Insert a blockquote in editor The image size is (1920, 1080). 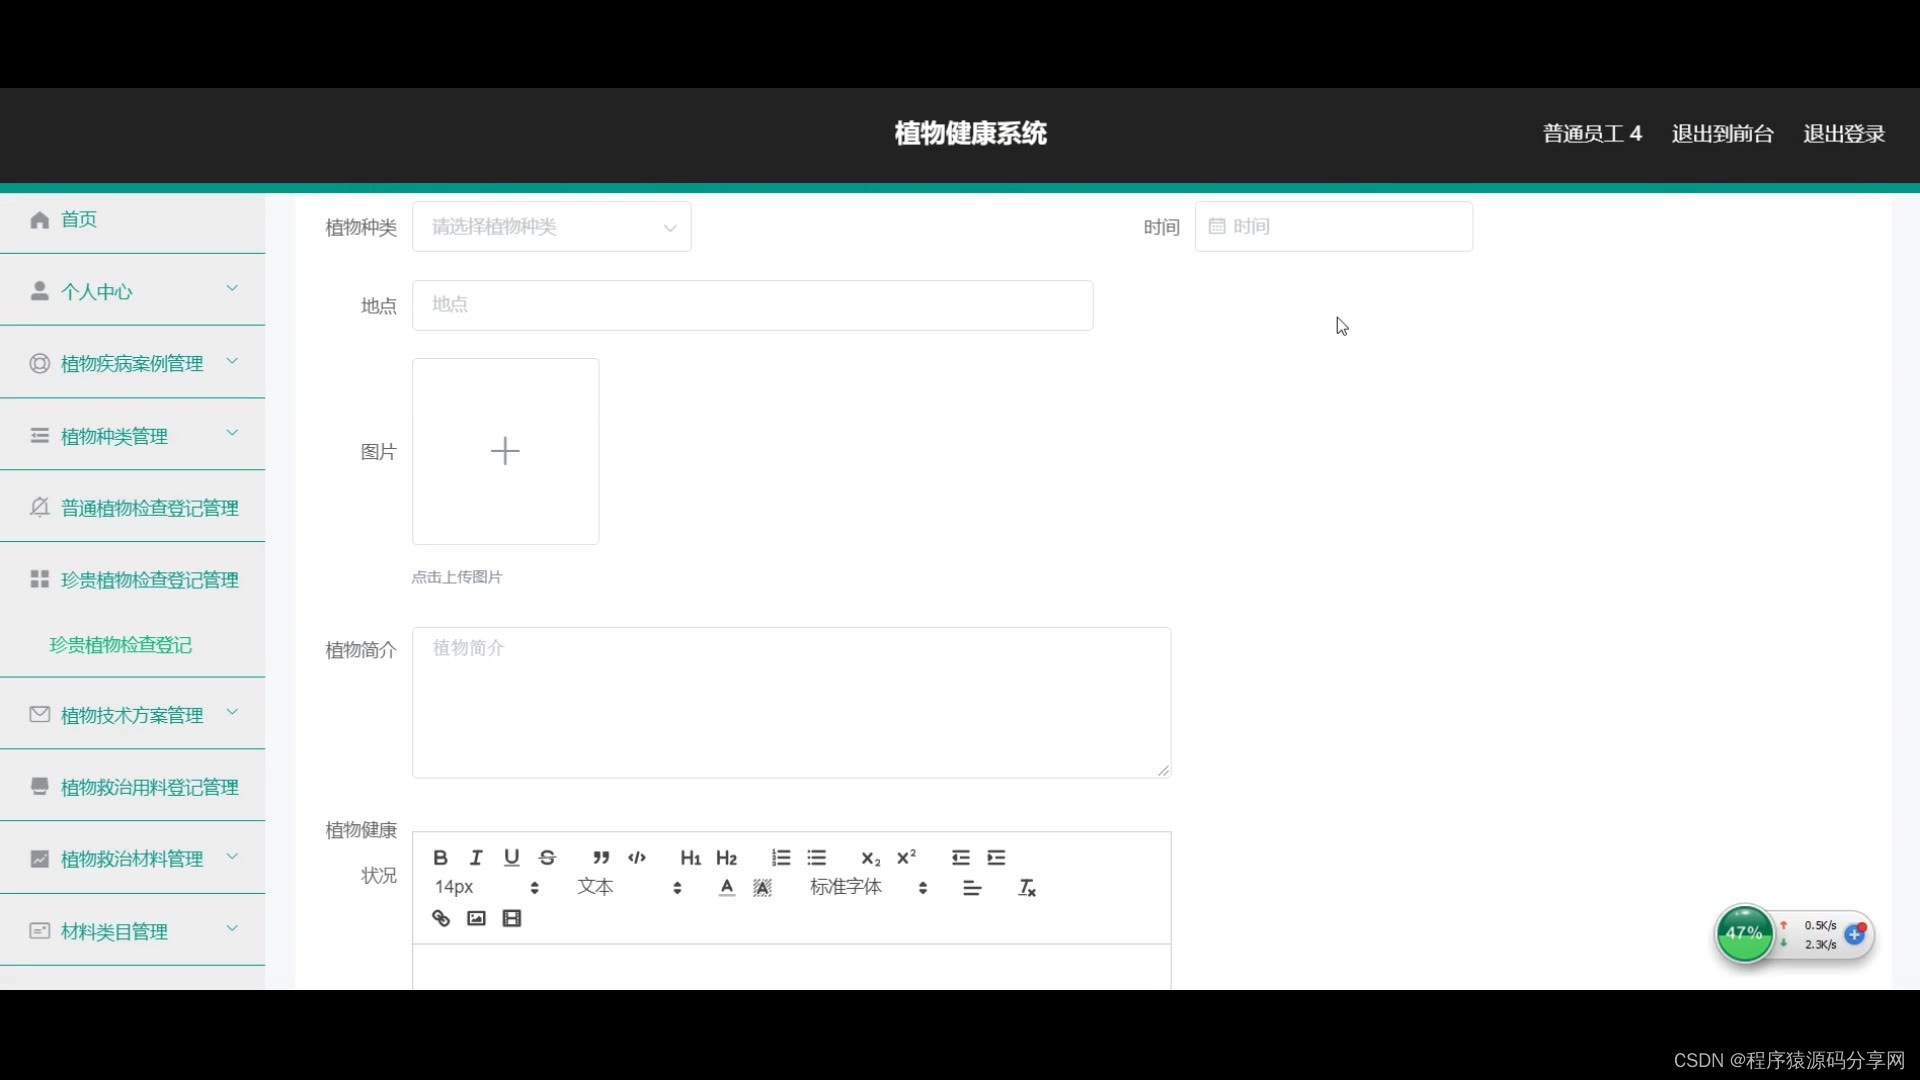pos(600,857)
